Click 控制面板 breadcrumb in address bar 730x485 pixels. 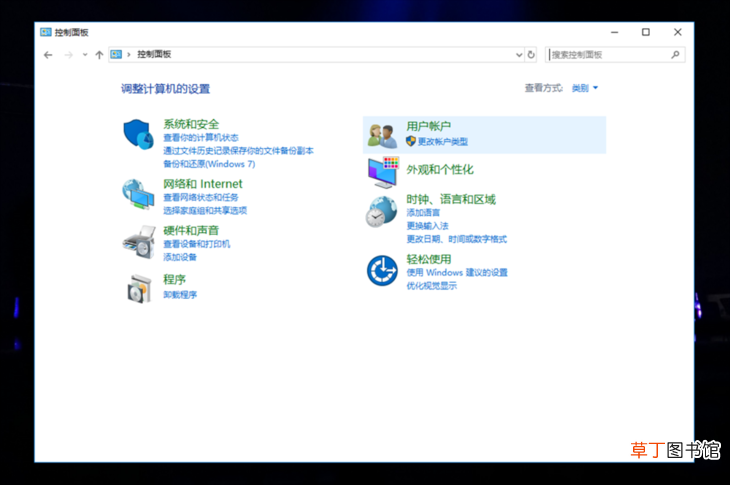click(154, 54)
